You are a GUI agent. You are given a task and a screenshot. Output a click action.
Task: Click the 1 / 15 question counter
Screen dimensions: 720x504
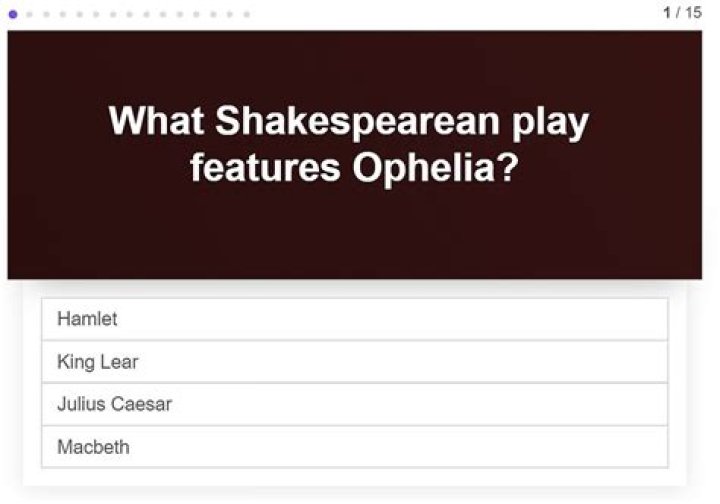[x=682, y=13]
